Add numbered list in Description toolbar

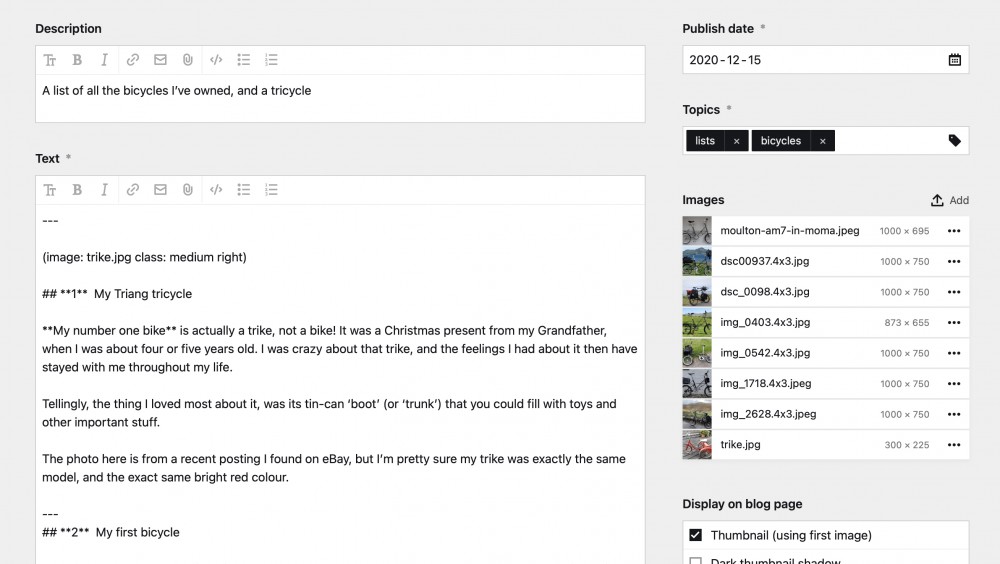(271, 60)
